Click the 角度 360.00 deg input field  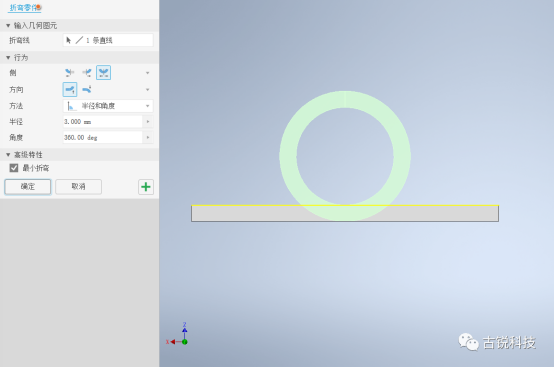[x=103, y=137]
